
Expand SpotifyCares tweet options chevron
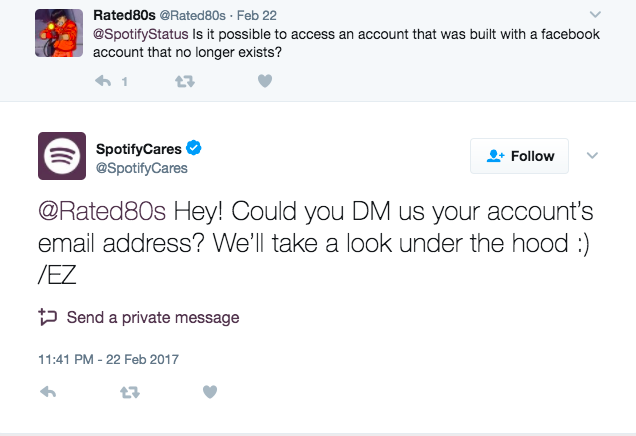coord(591,156)
